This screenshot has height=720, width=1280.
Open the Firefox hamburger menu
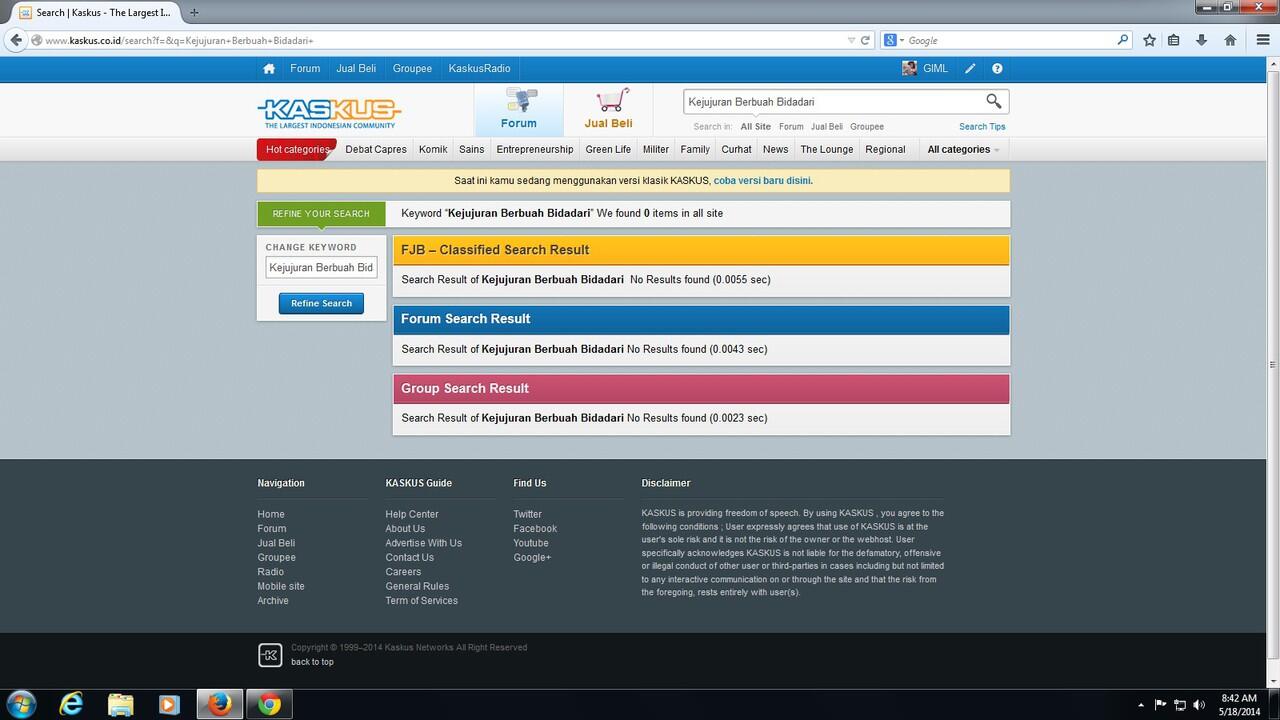pyautogui.click(x=1262, y=40)
